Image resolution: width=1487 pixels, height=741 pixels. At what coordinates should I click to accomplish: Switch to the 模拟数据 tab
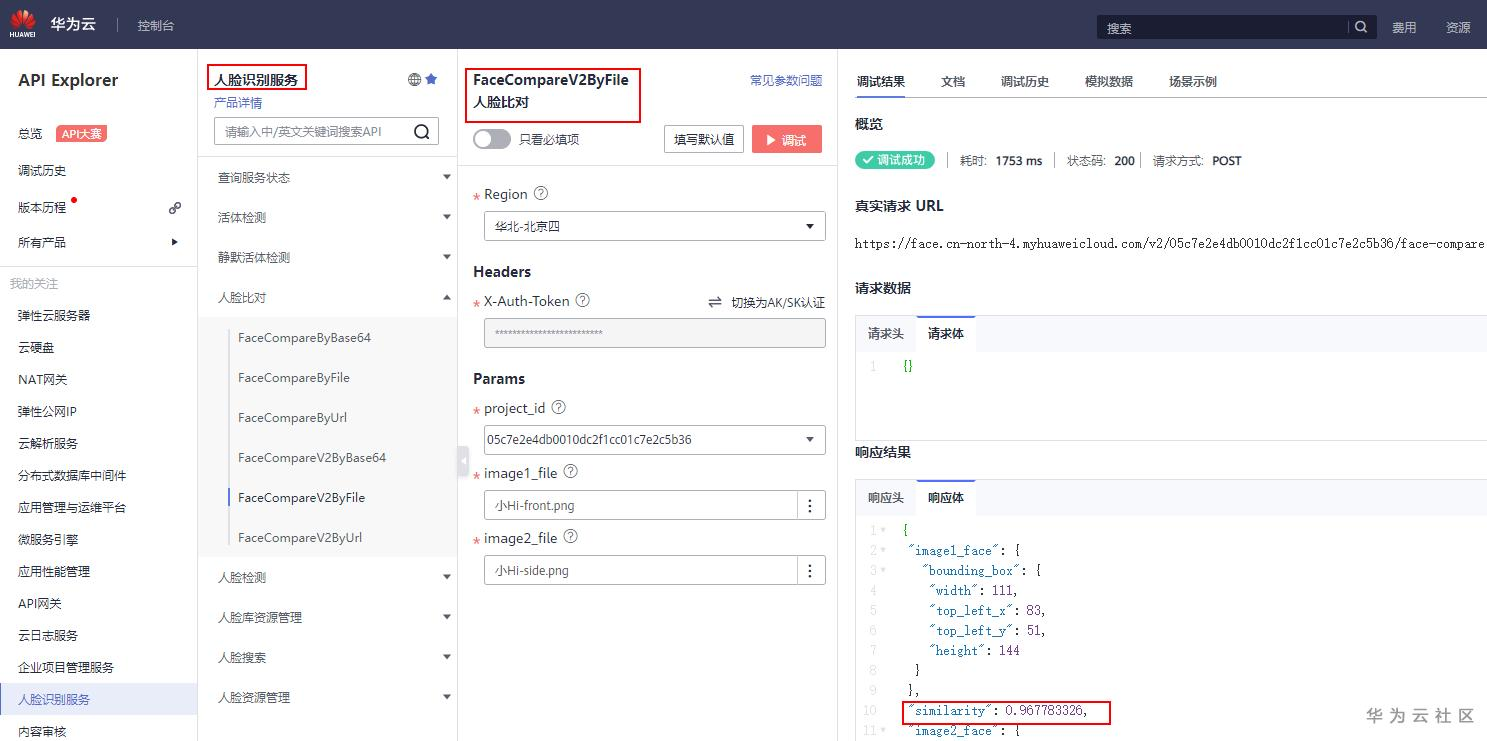tap(1109, 82)
